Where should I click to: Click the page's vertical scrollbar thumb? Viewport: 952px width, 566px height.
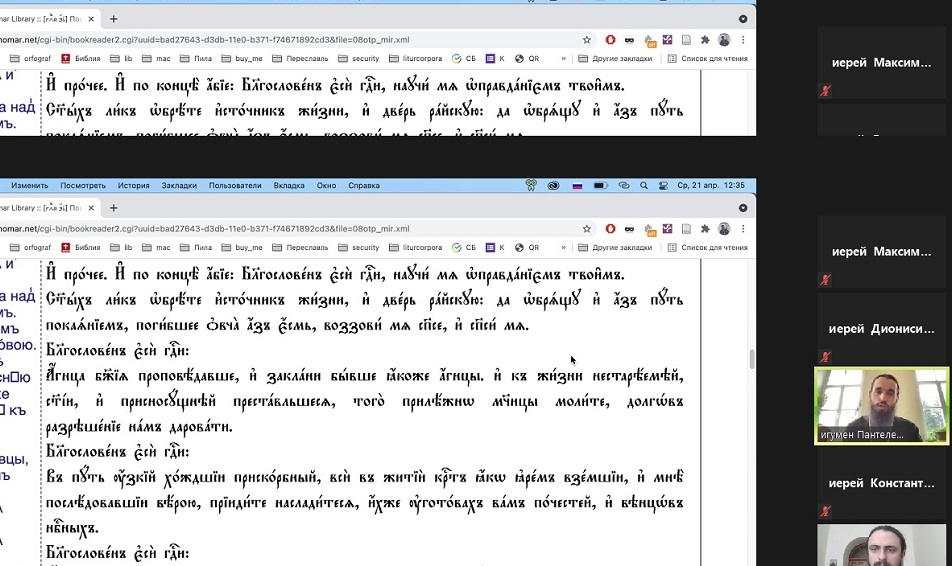[x=751, y=359]
